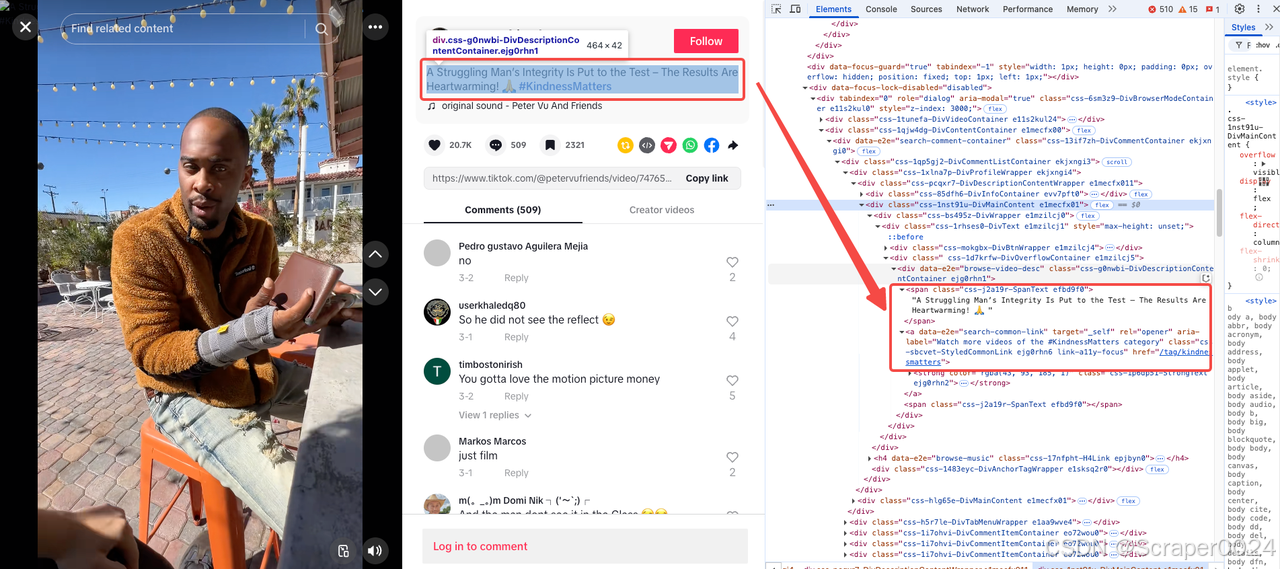Open comments via the speech bubble icon
Image resolution: width=1280 pixels, height=569 pixels.
496,145
